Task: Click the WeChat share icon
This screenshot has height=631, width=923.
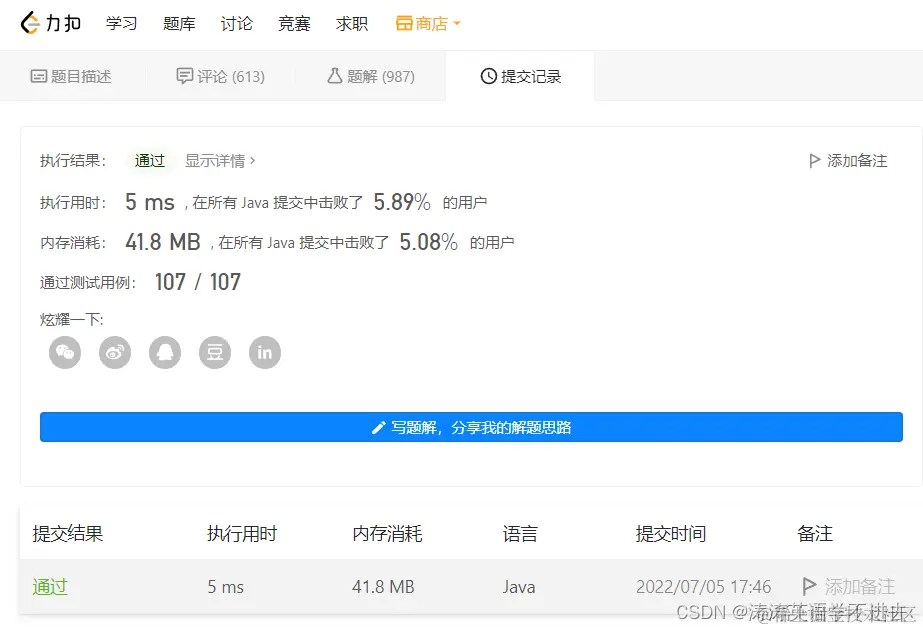Action: (x=64, y=352)
